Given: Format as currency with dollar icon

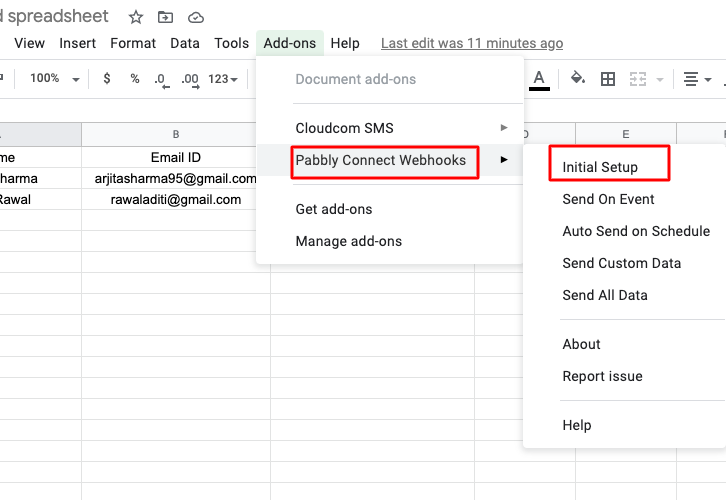Looking at the screenshot, I should point(107,79).
